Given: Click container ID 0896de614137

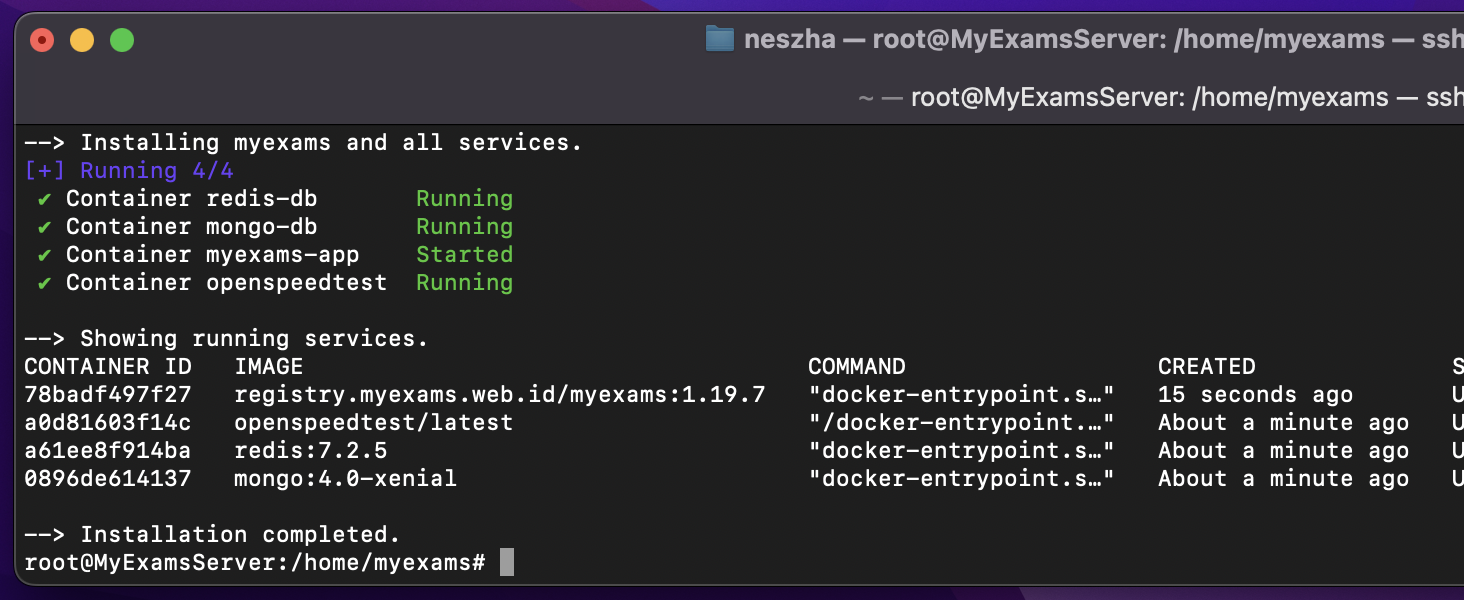Looking at the screenshot, I should click(x=108, y=479).
